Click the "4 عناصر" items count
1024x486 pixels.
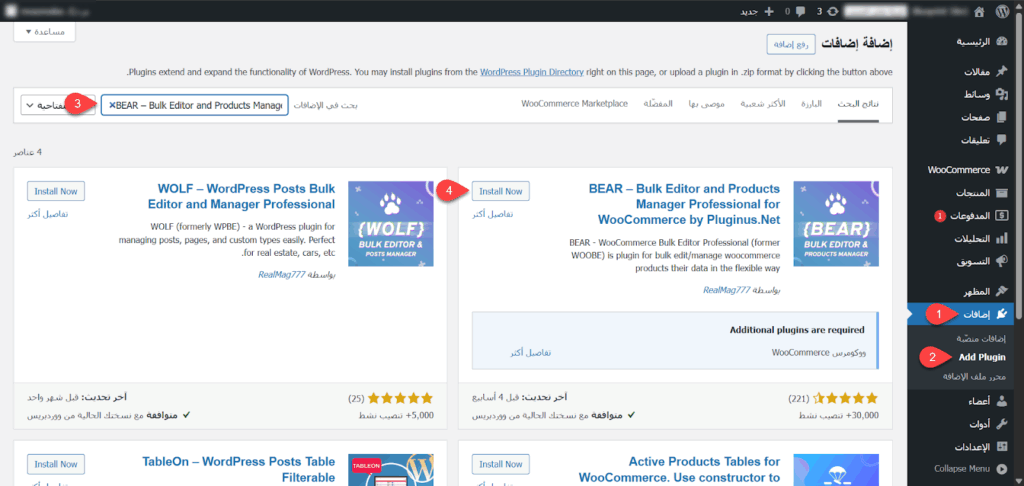(x=27, y=152)
